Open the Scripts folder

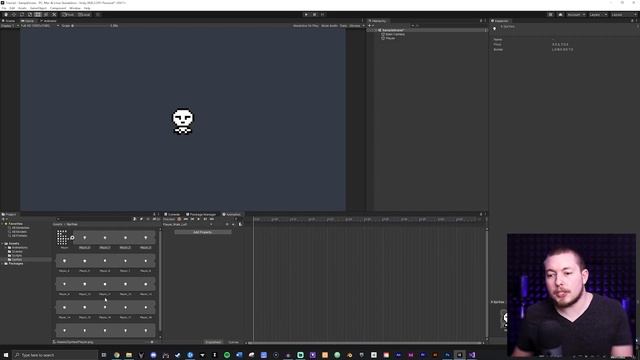click(16, 256)
